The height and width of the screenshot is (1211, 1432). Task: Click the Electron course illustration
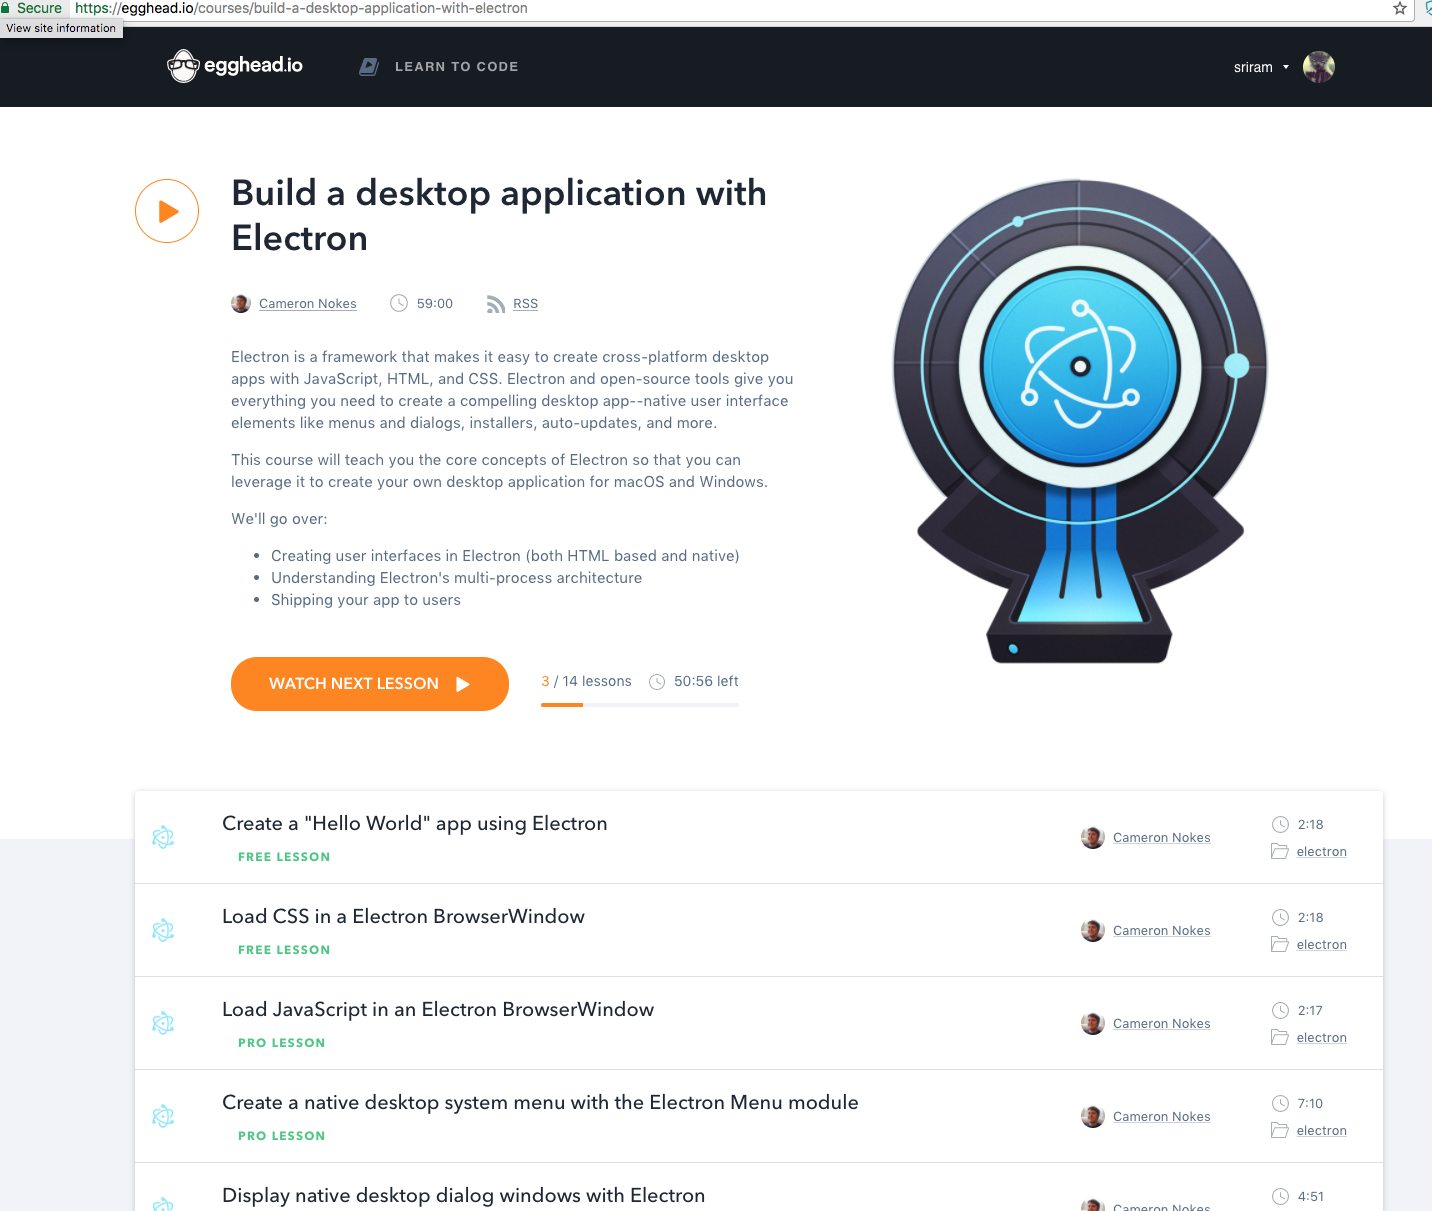pos(1080,421)
